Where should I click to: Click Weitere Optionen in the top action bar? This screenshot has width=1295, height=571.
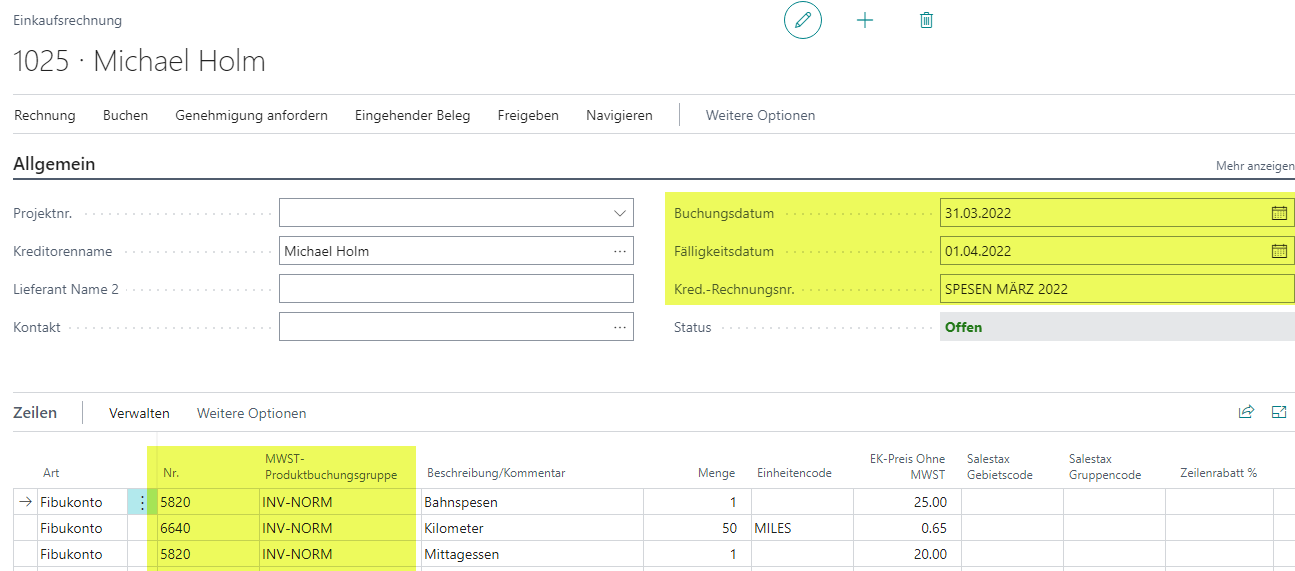760,115
